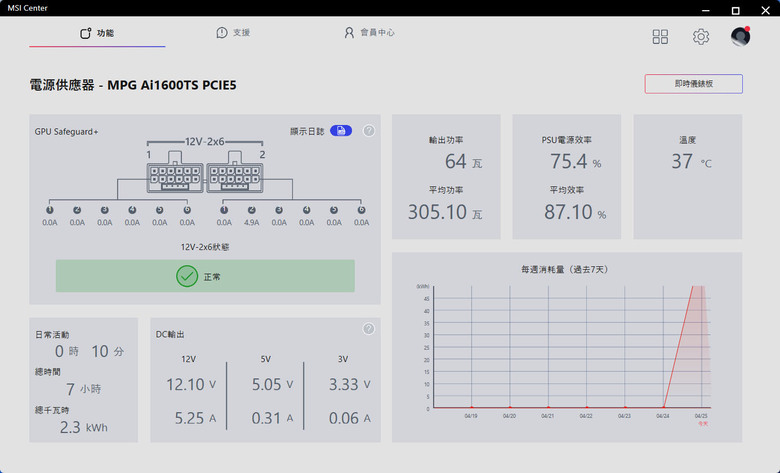Switch to the 支援 tab

[233, 33]
